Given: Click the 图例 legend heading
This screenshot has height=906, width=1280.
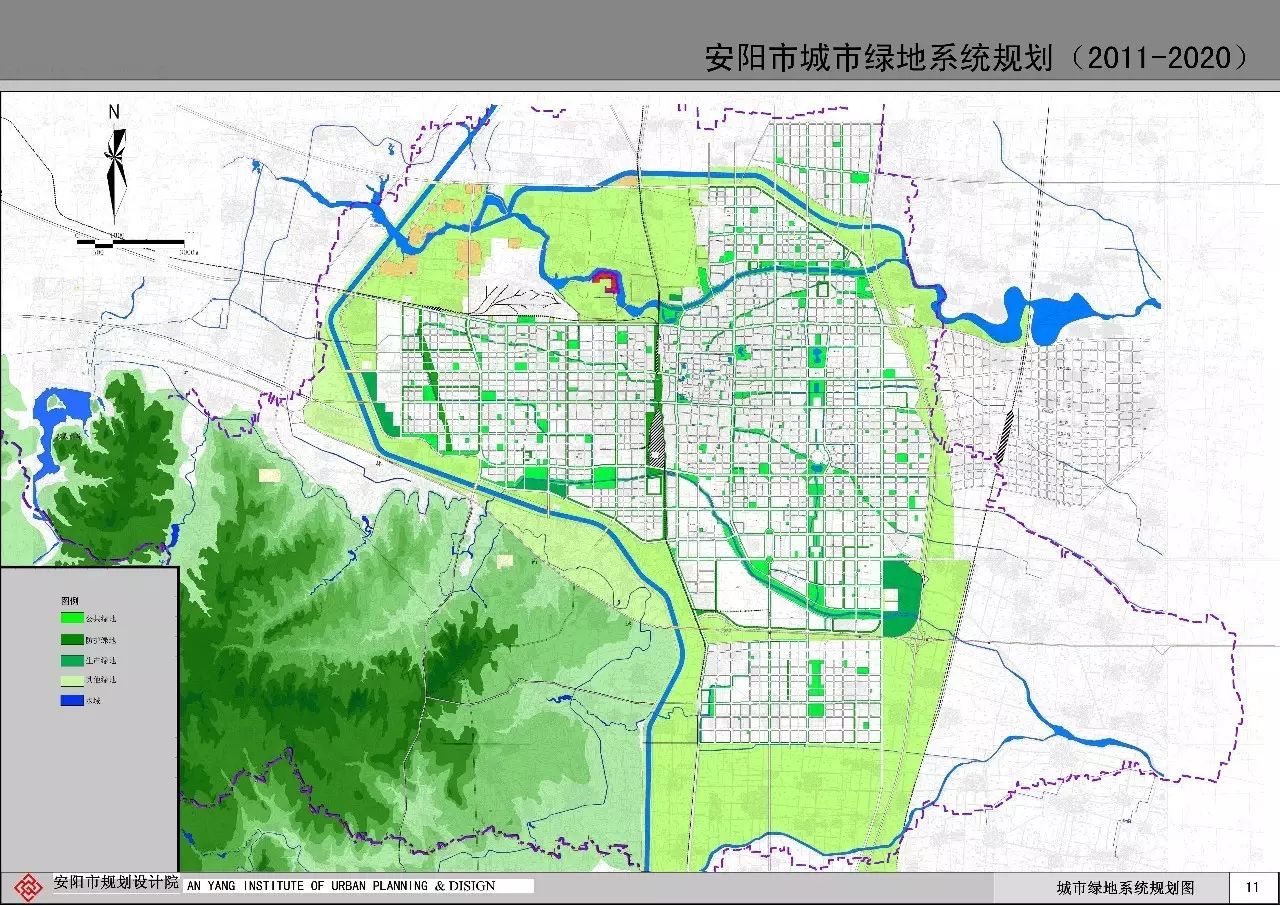Looking at the screenshot, I should 70,601.
